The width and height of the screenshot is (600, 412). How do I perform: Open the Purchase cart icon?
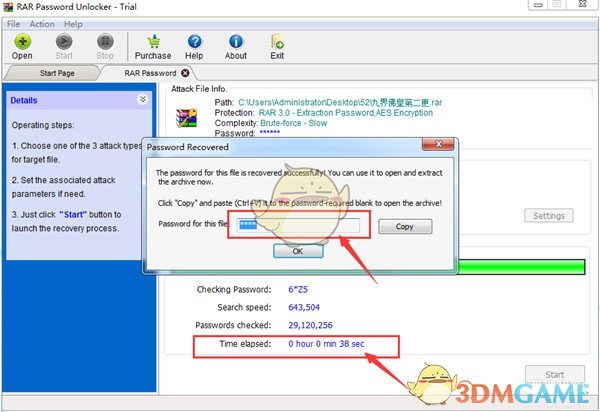[x=153, y=42]
